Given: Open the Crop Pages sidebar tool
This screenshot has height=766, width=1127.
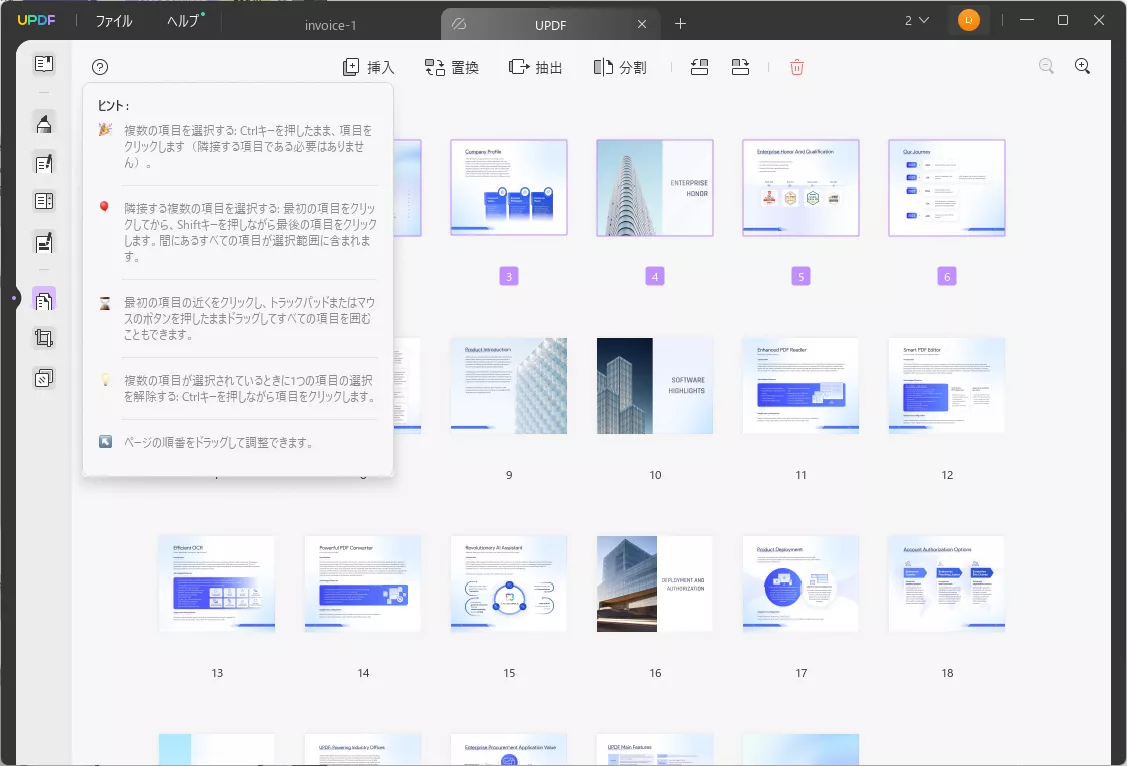Looking at the screenshot, I should pyautogui.click(x=44, y=338).
